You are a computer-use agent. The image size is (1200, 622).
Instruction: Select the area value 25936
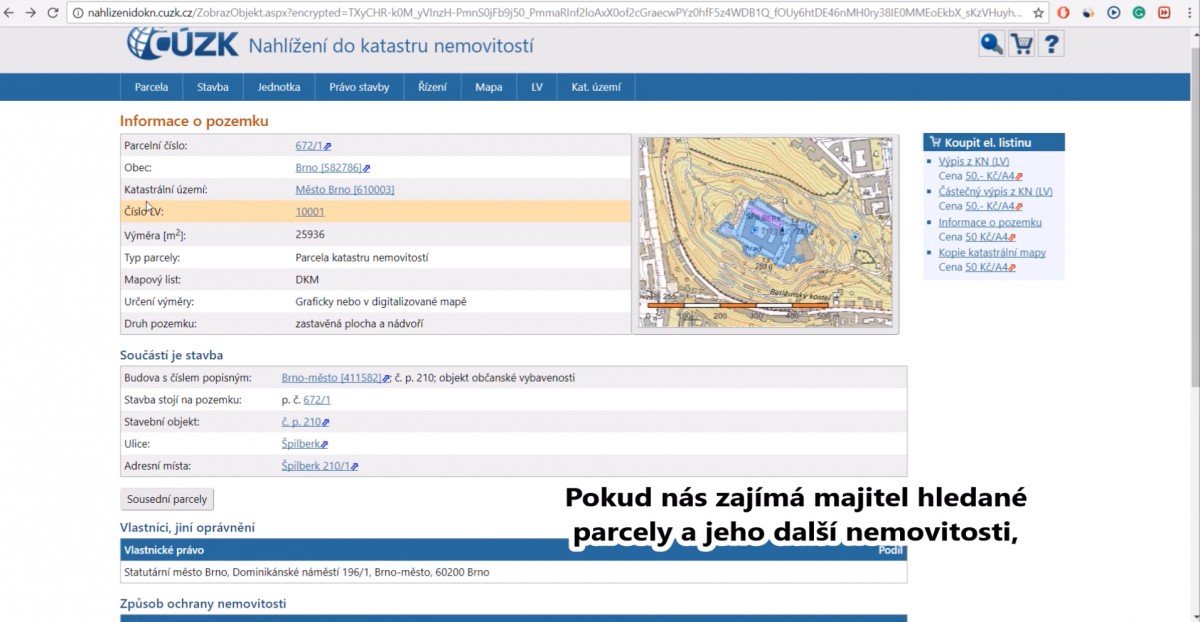click(310, 234)
